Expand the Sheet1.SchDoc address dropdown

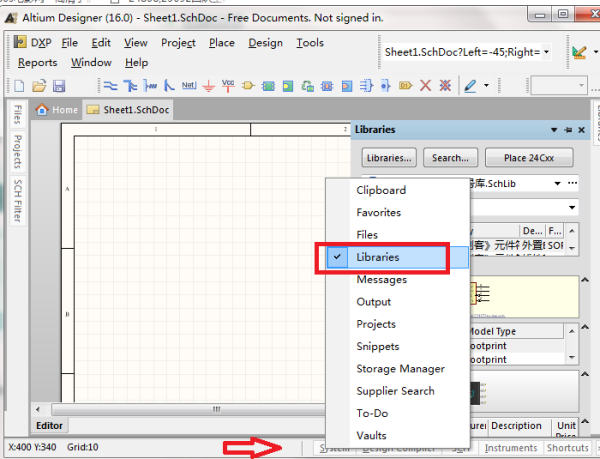[x=546, y=52]
